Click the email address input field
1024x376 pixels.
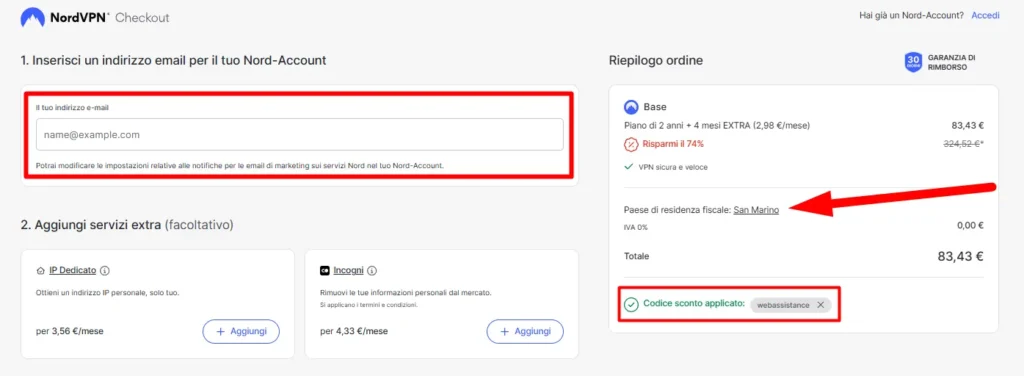300,134
